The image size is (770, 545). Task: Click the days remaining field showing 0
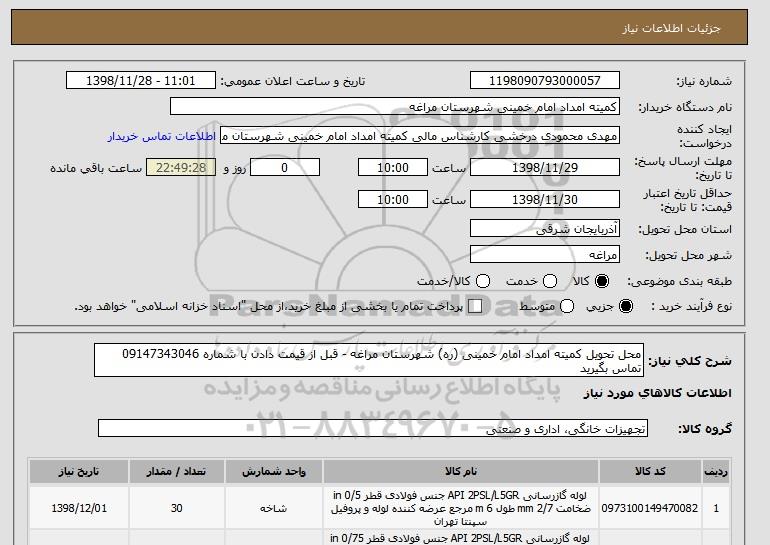pyautogui.click(x=285, y=167)
